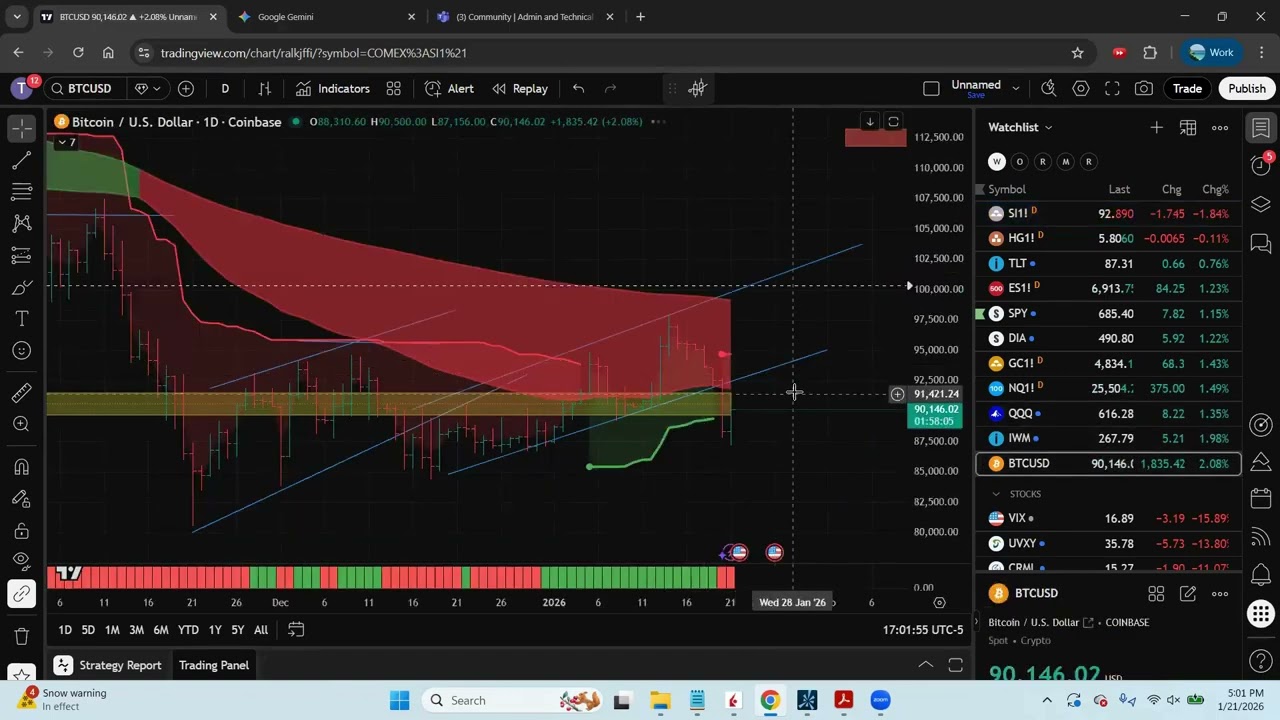Image resolution: width=1280 pixels, height=720 pixels.
Task: Open Zoom from the Windows taskbar
Action: tap(880, 700)
